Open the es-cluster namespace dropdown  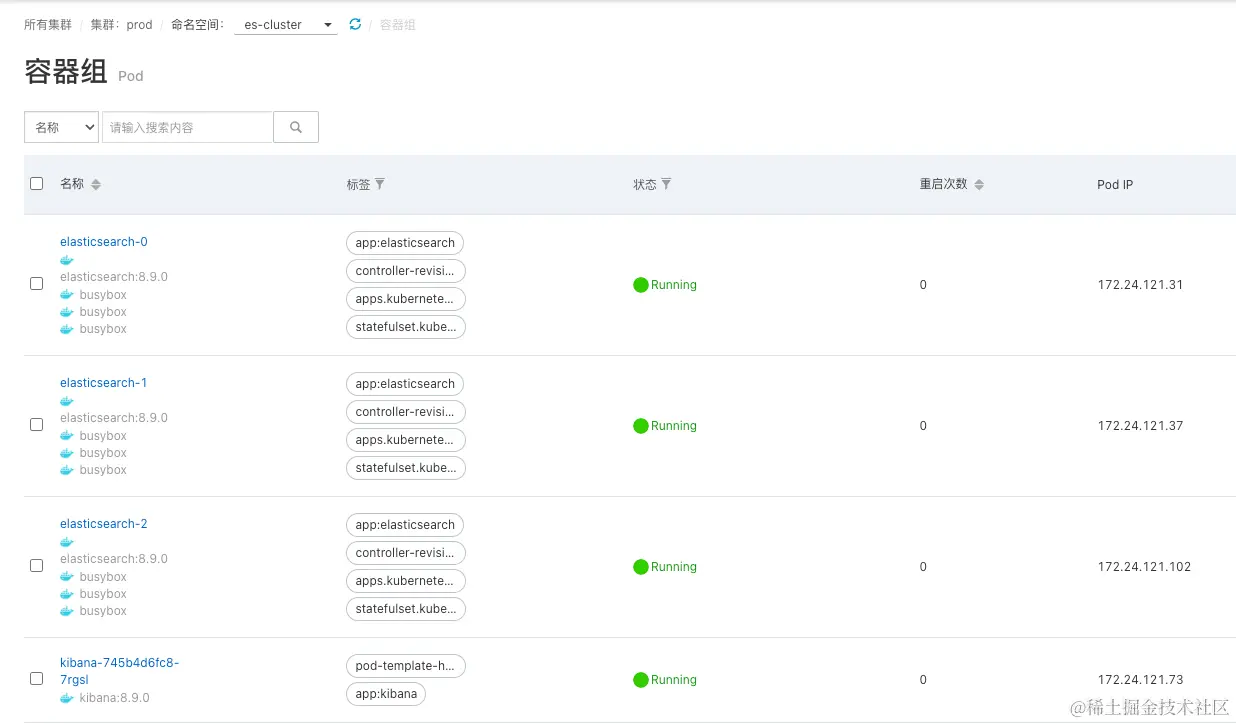pyautogui.click(x=286, y=25)
